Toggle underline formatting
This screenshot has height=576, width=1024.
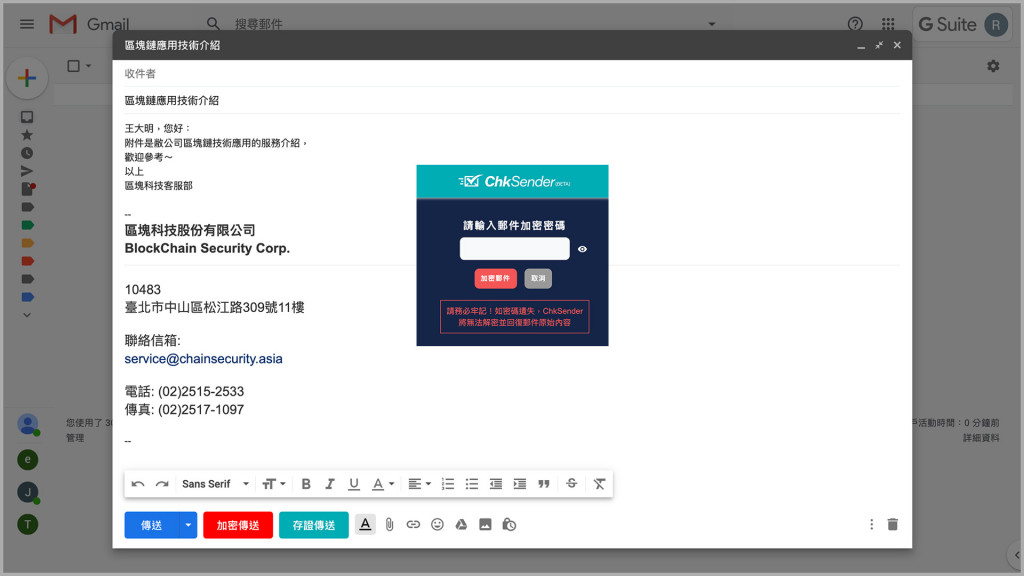[353, 484]
